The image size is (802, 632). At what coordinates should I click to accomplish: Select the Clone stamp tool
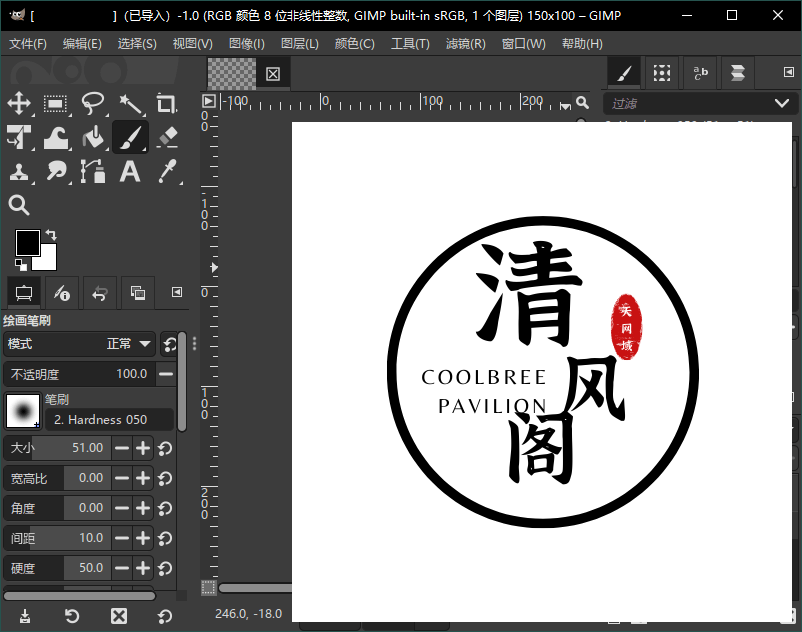click(19, 171)
